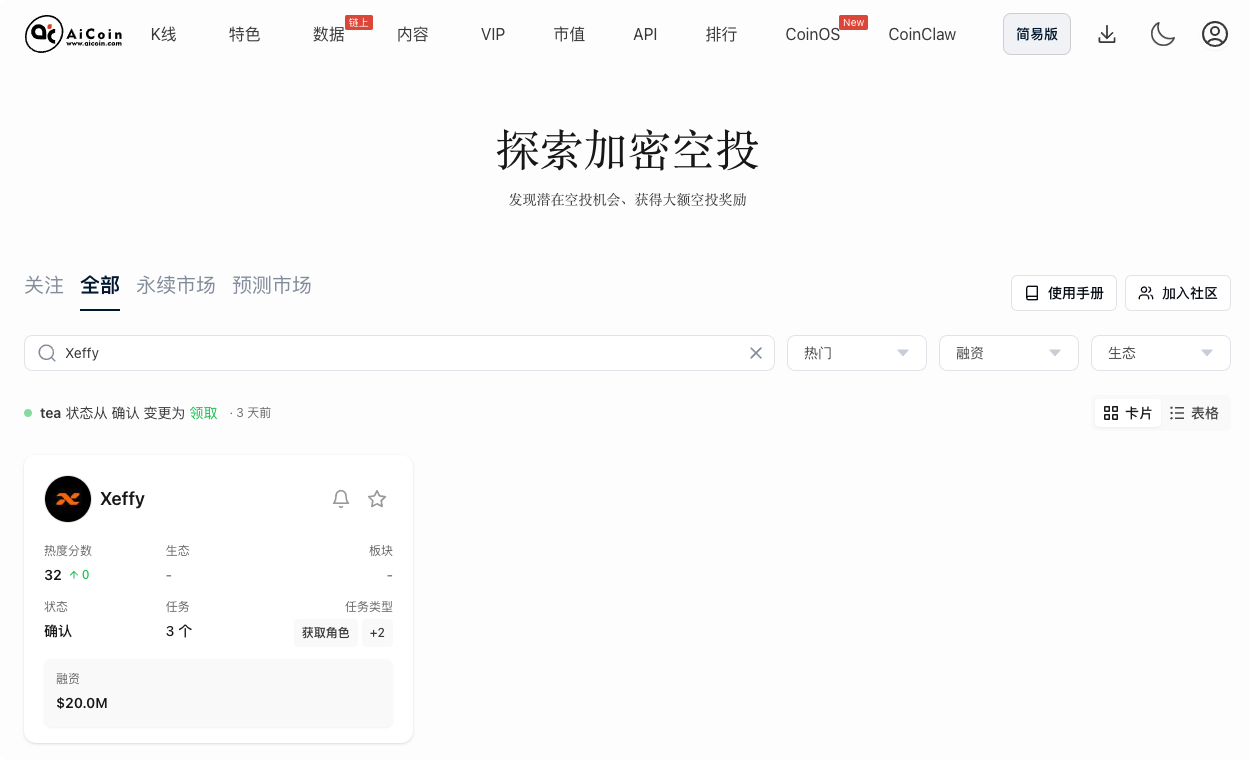Click the tea status update notice
The height and width of the screenshot is (760, 1250).
point(147,413)
